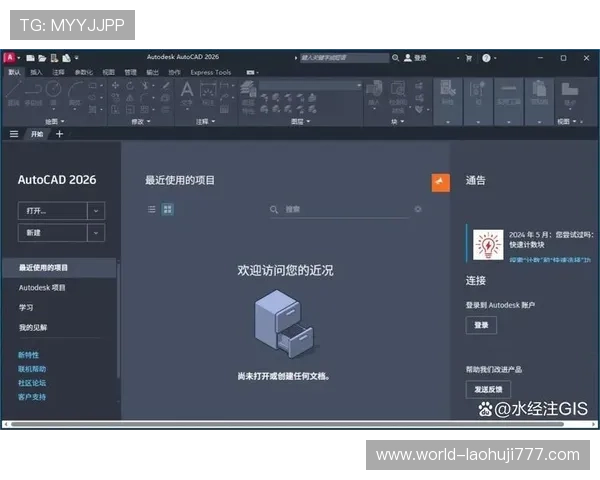The height and width of the screenshot is (480, 600).
Task: Expand the quick access toolbar customize arrow
Action: point(77,58)
